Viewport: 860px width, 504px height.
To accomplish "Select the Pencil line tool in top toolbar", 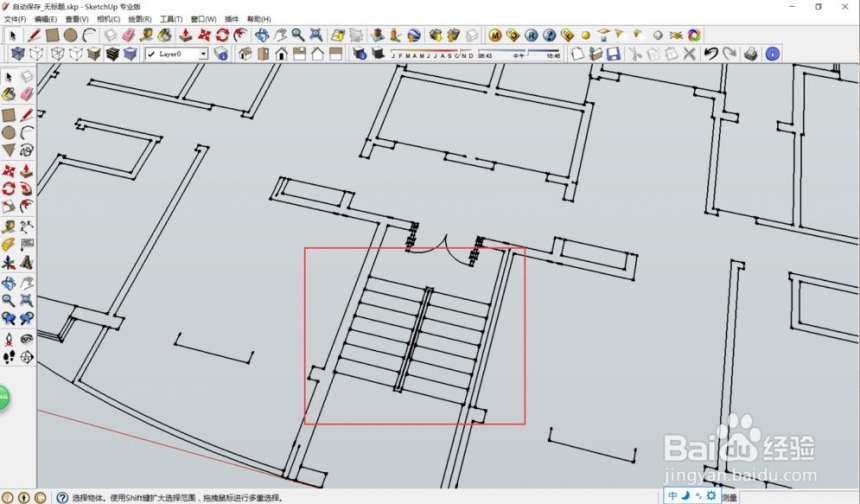I will point(34,36).
